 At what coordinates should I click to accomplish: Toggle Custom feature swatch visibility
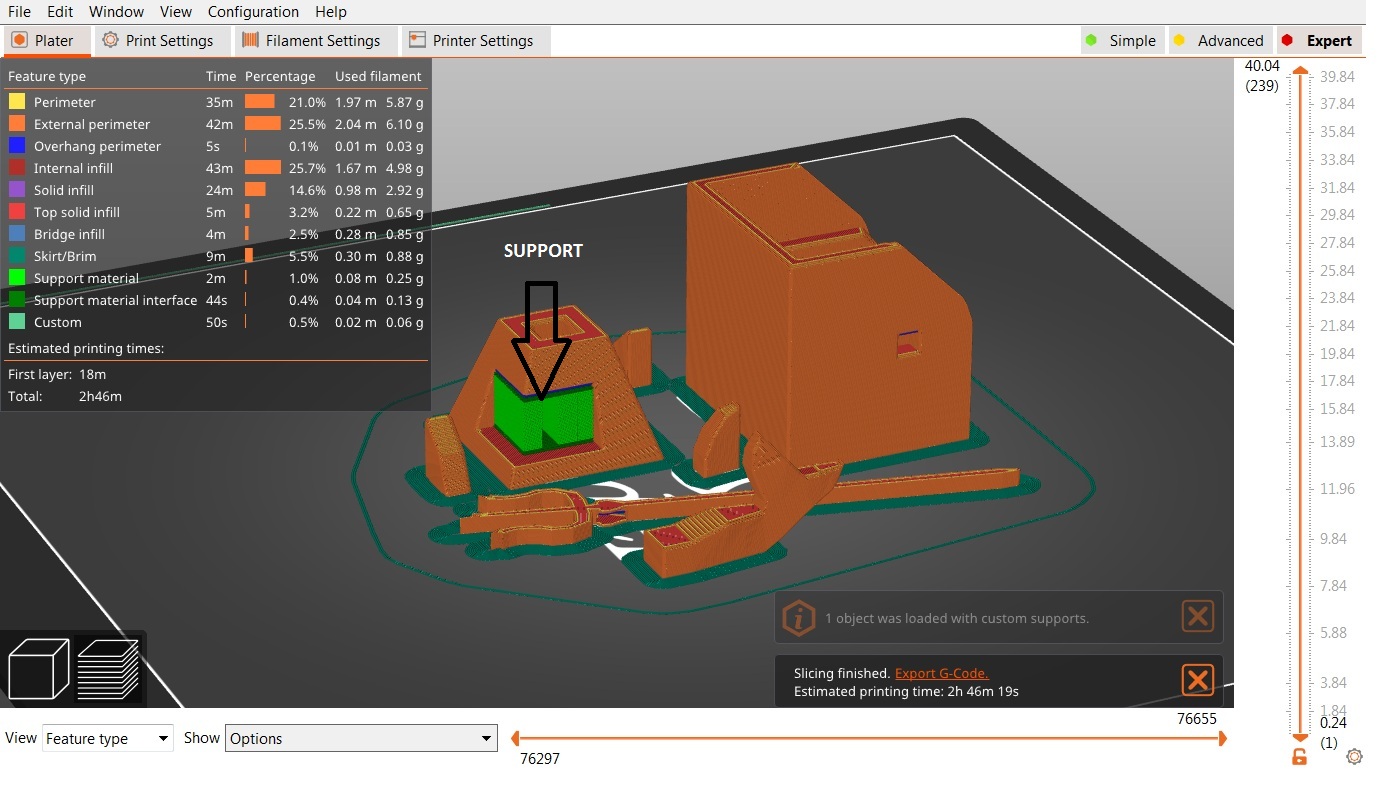click(x=17, y=322)
